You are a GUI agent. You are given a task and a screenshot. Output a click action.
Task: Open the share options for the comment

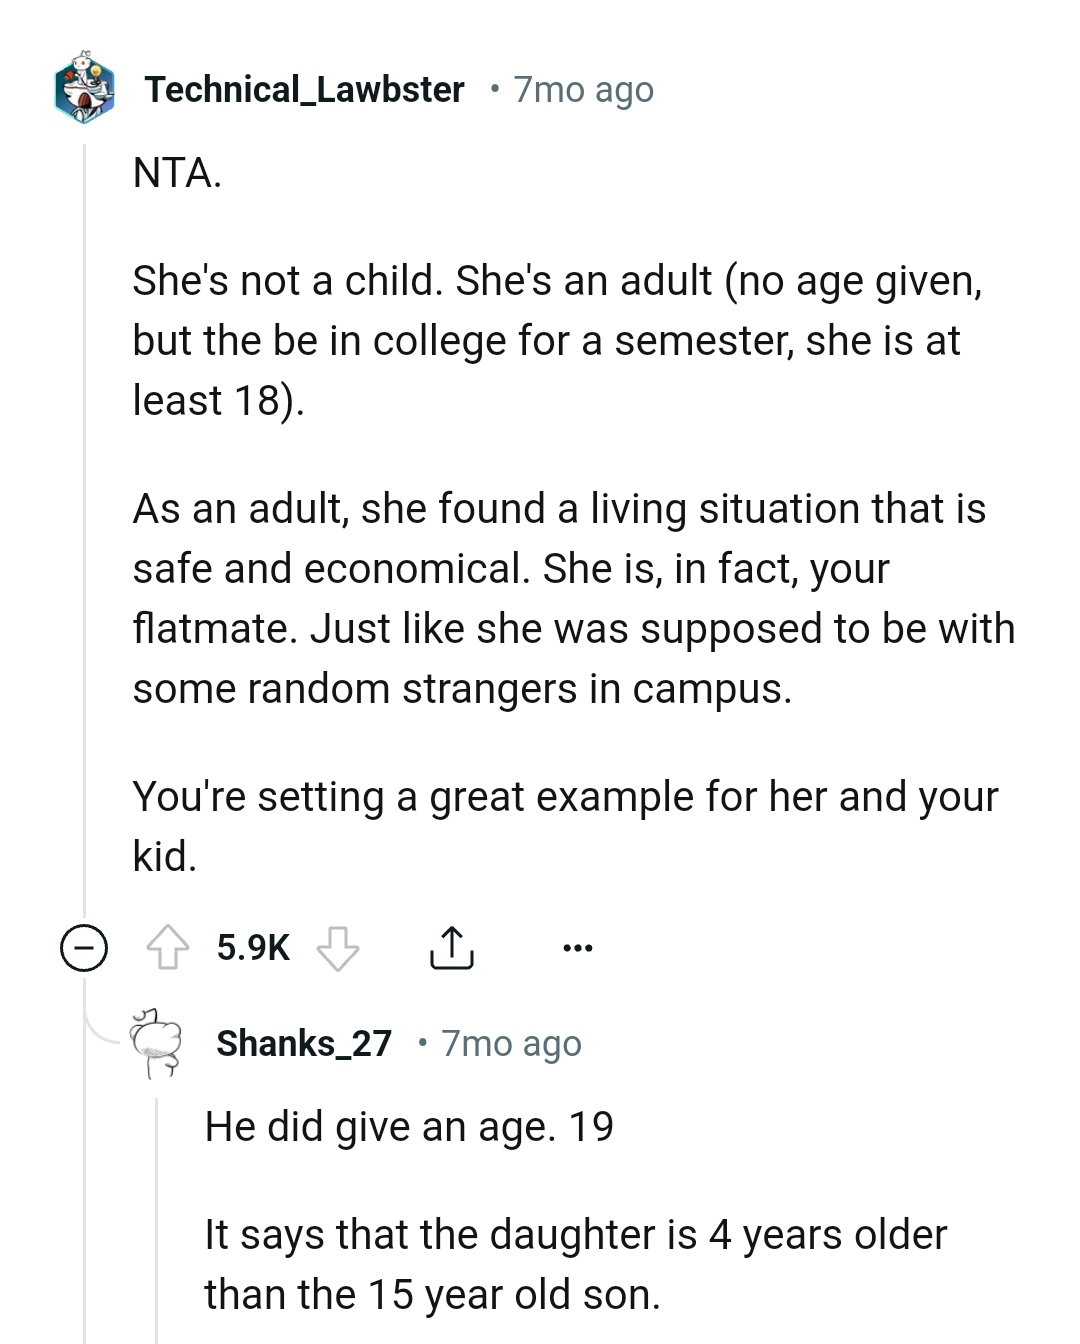[454, 946]
